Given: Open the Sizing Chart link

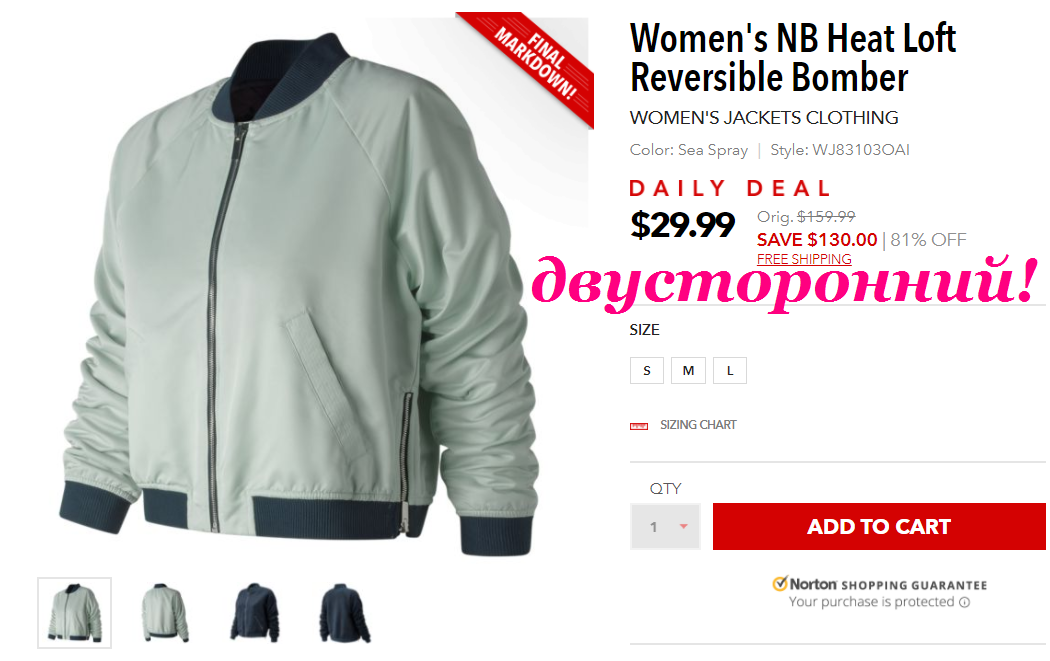Looking at the screenshot, I should tap(698, 425).
